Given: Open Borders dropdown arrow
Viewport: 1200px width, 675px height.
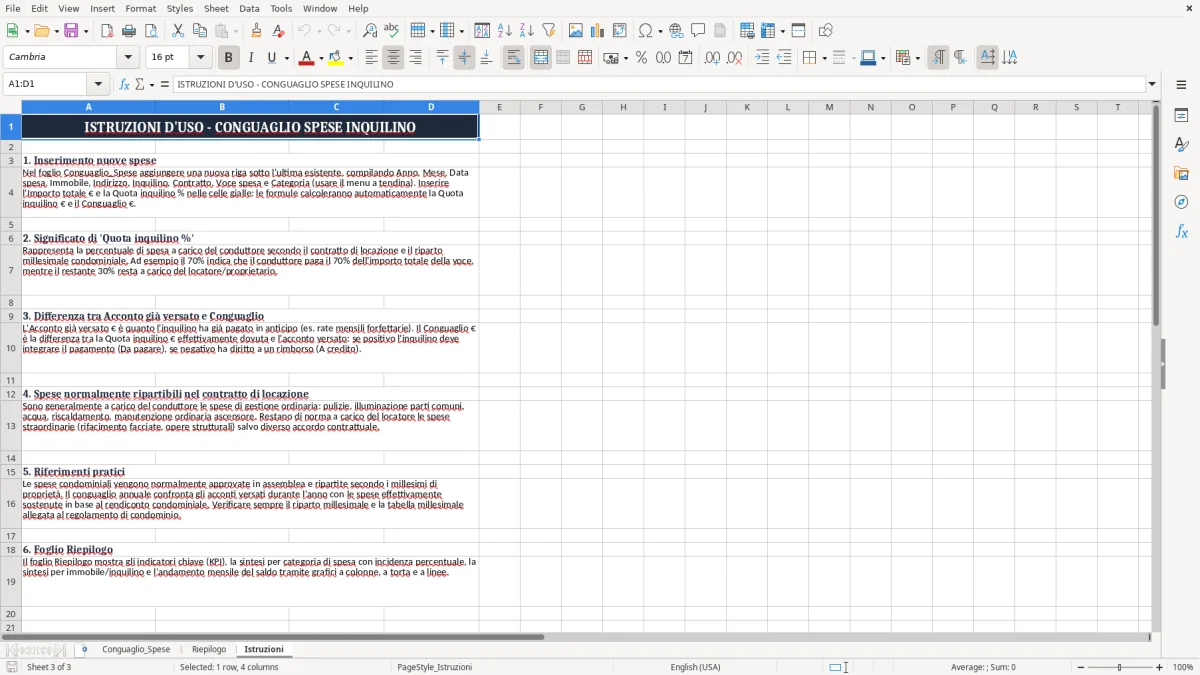Looking at the screenshot, I should (823, 58).
